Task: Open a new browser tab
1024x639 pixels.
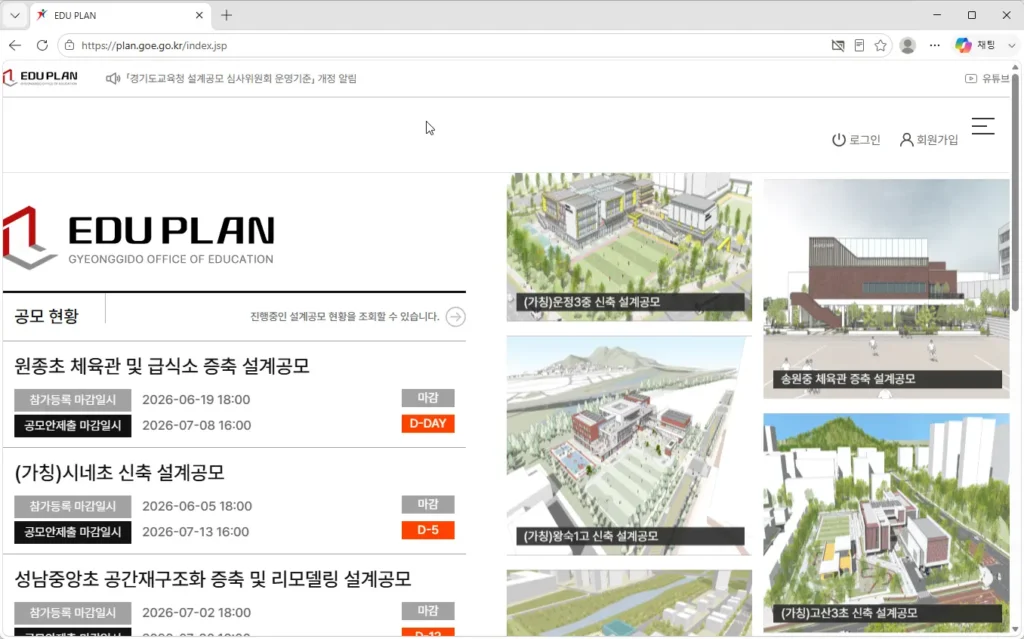Action: [x=226, y=15]
